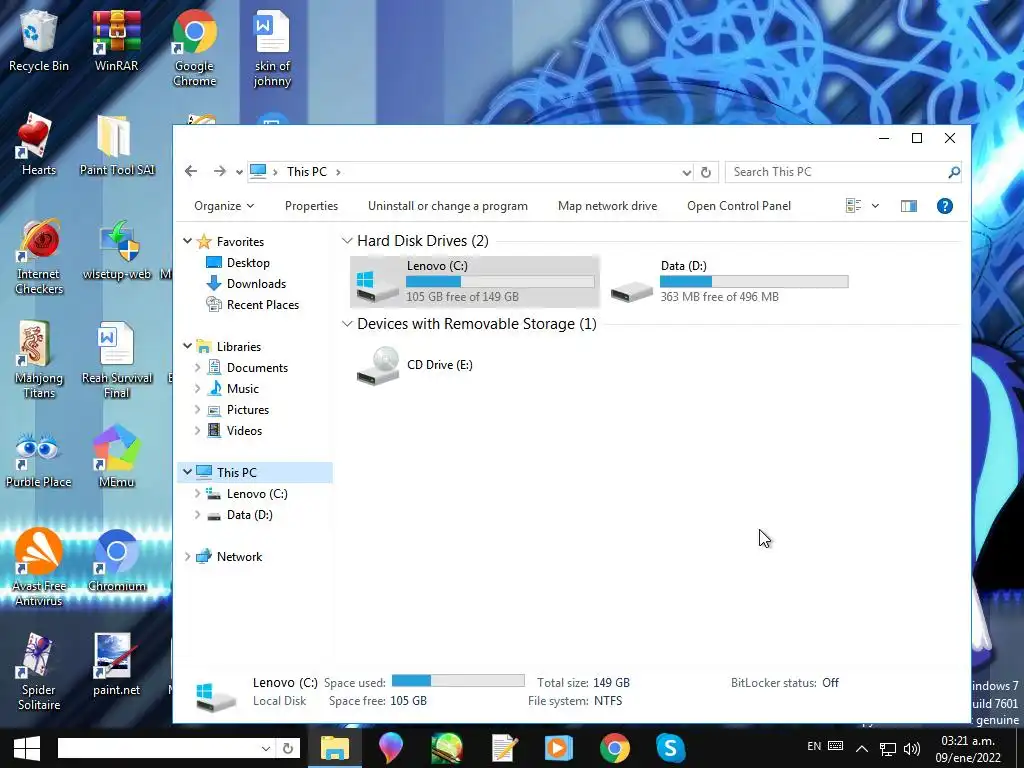
Task: Go forward using the Explorer forward arrow
Action: coord(219,171)
